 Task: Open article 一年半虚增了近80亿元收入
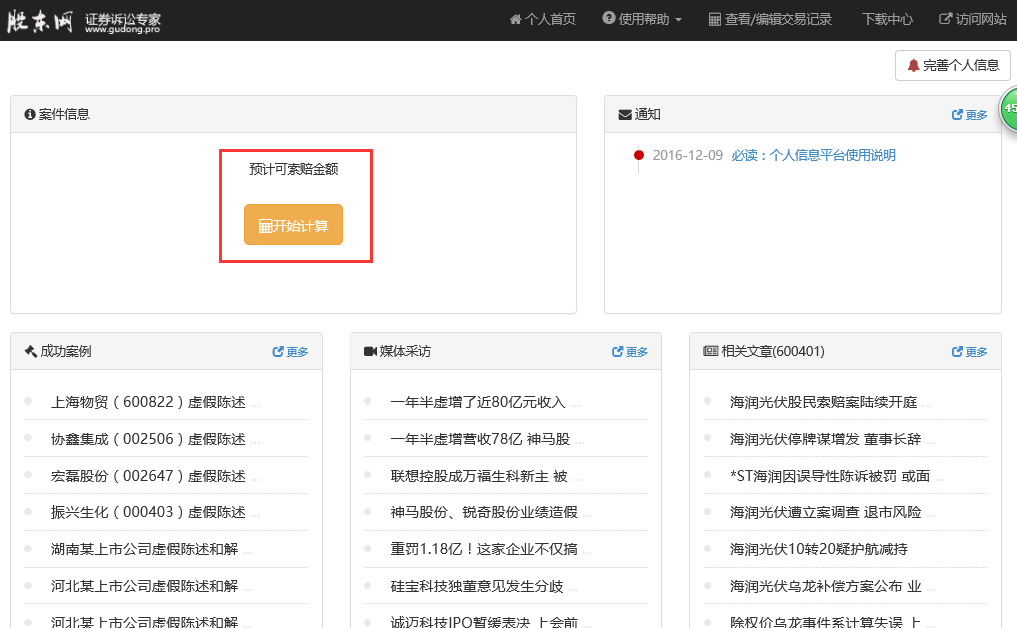pyautogui.click(x=478, y=402)
